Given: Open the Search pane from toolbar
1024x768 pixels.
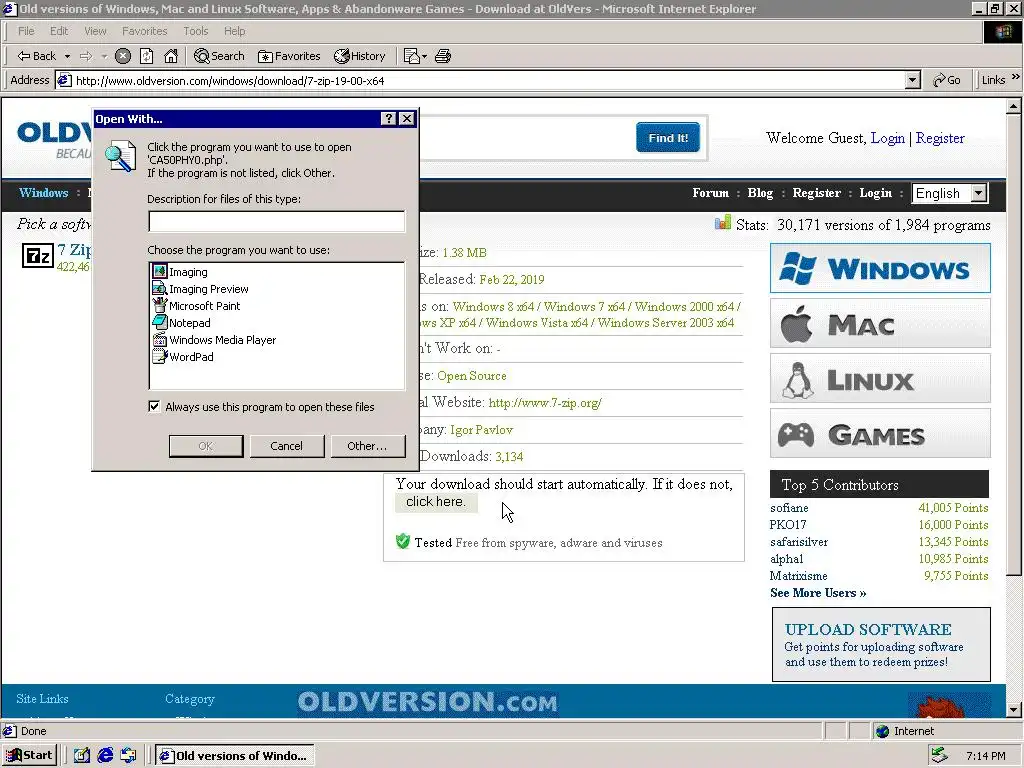Looking at the screenshot, I should tap(219, 56).
